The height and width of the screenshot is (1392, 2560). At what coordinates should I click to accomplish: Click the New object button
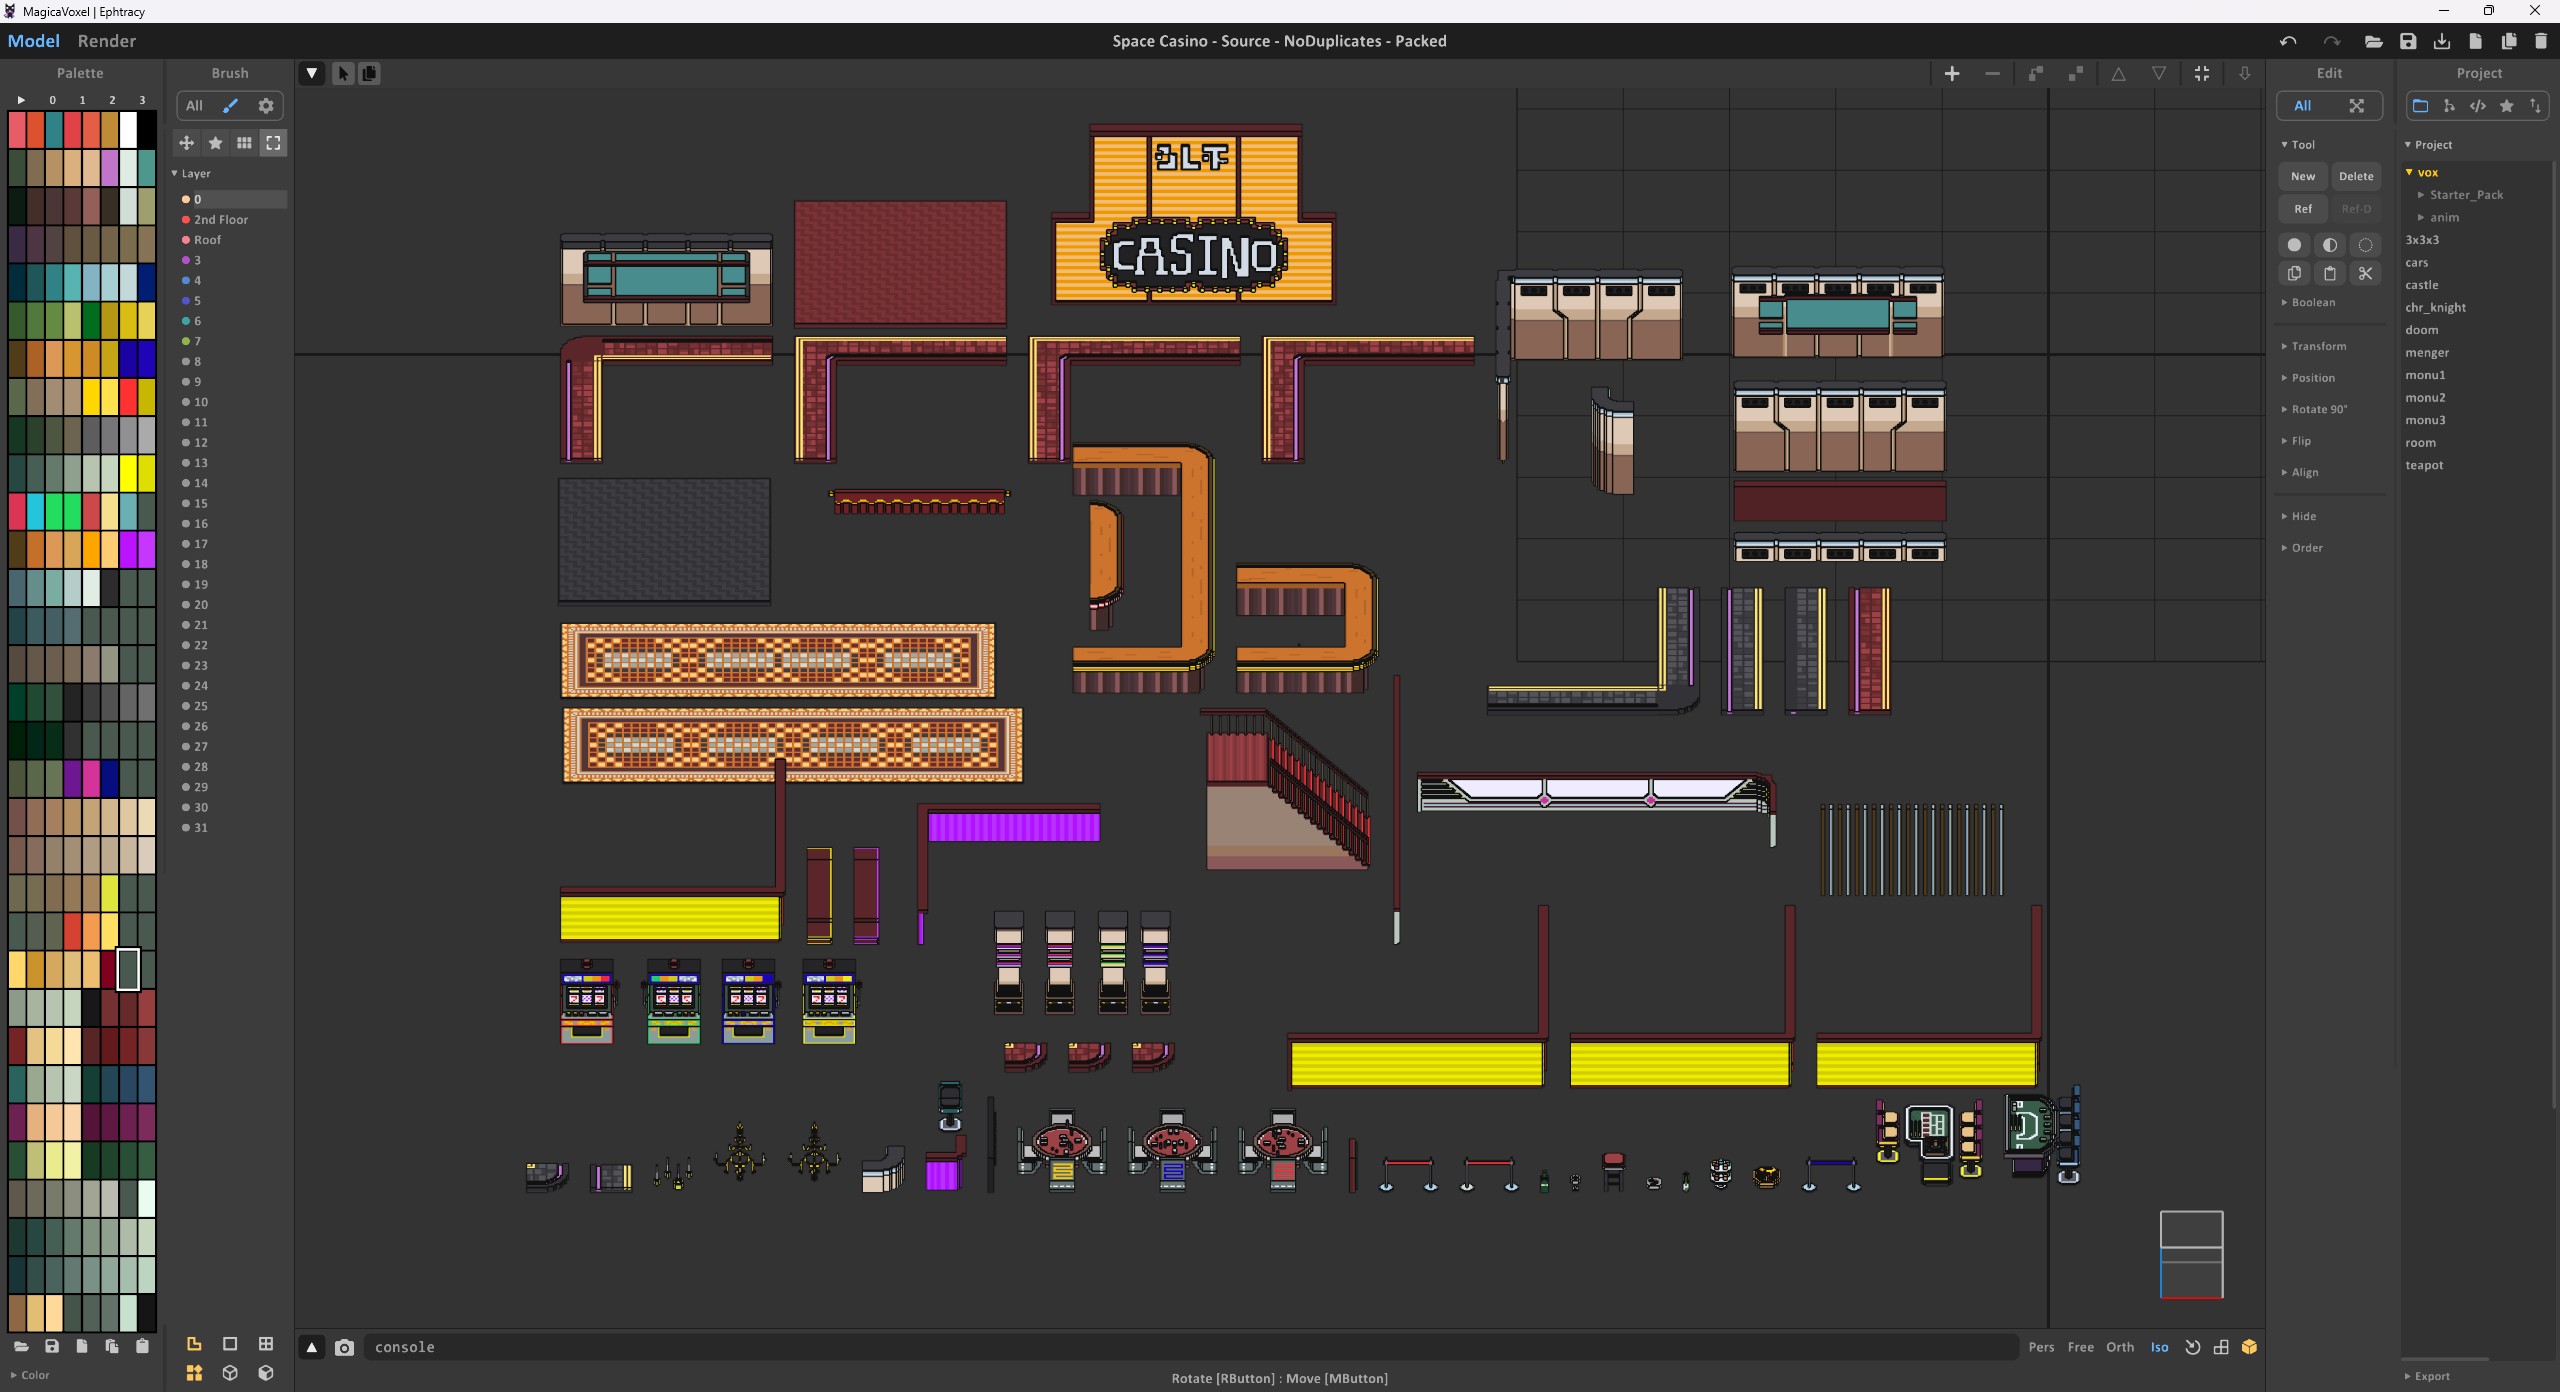tap(2302, 176)
